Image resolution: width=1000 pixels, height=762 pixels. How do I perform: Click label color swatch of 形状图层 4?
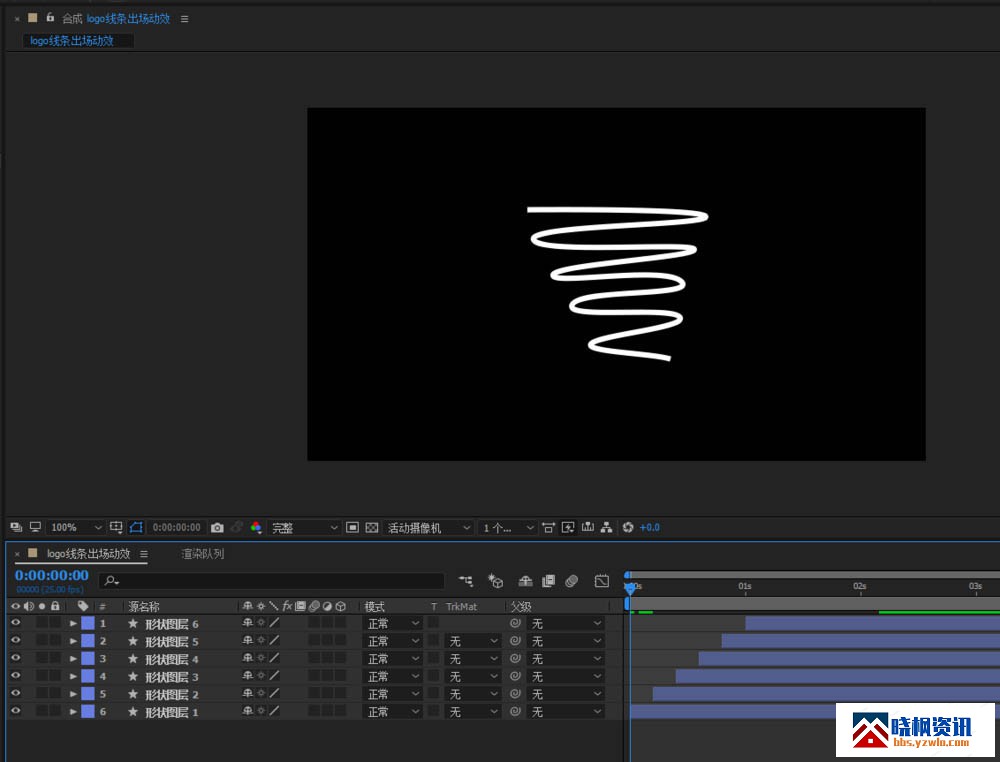pos(88,658)
